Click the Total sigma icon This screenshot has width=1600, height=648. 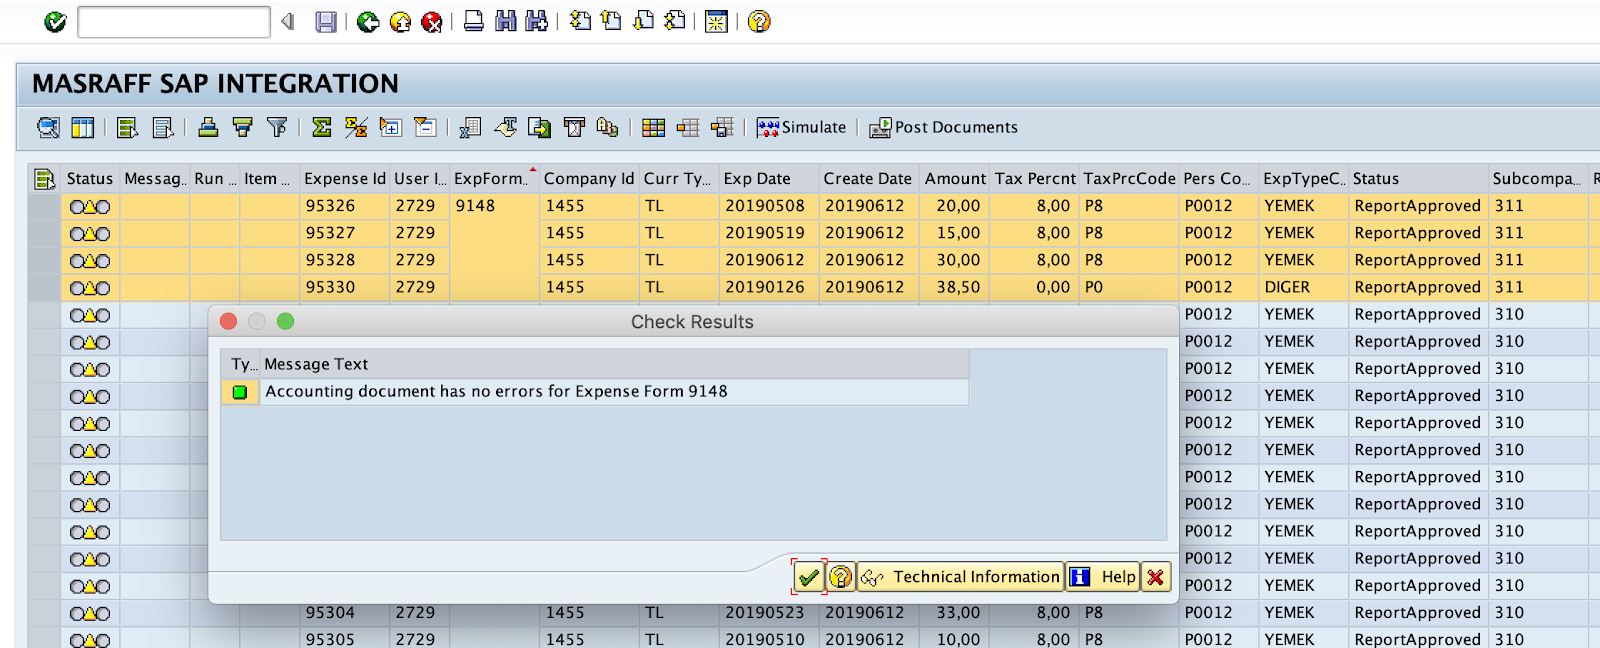click(x=321, y=127)
